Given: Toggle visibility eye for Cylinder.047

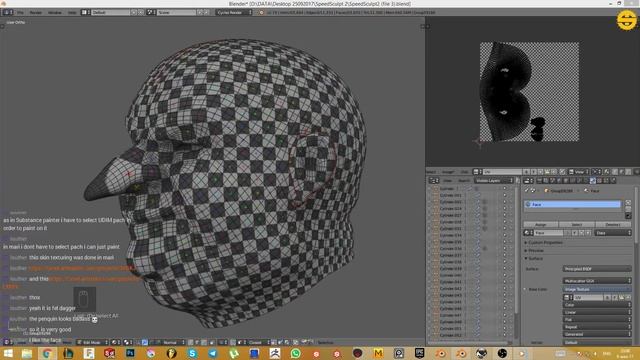Looking at the screenshot, I should [505, 315].
